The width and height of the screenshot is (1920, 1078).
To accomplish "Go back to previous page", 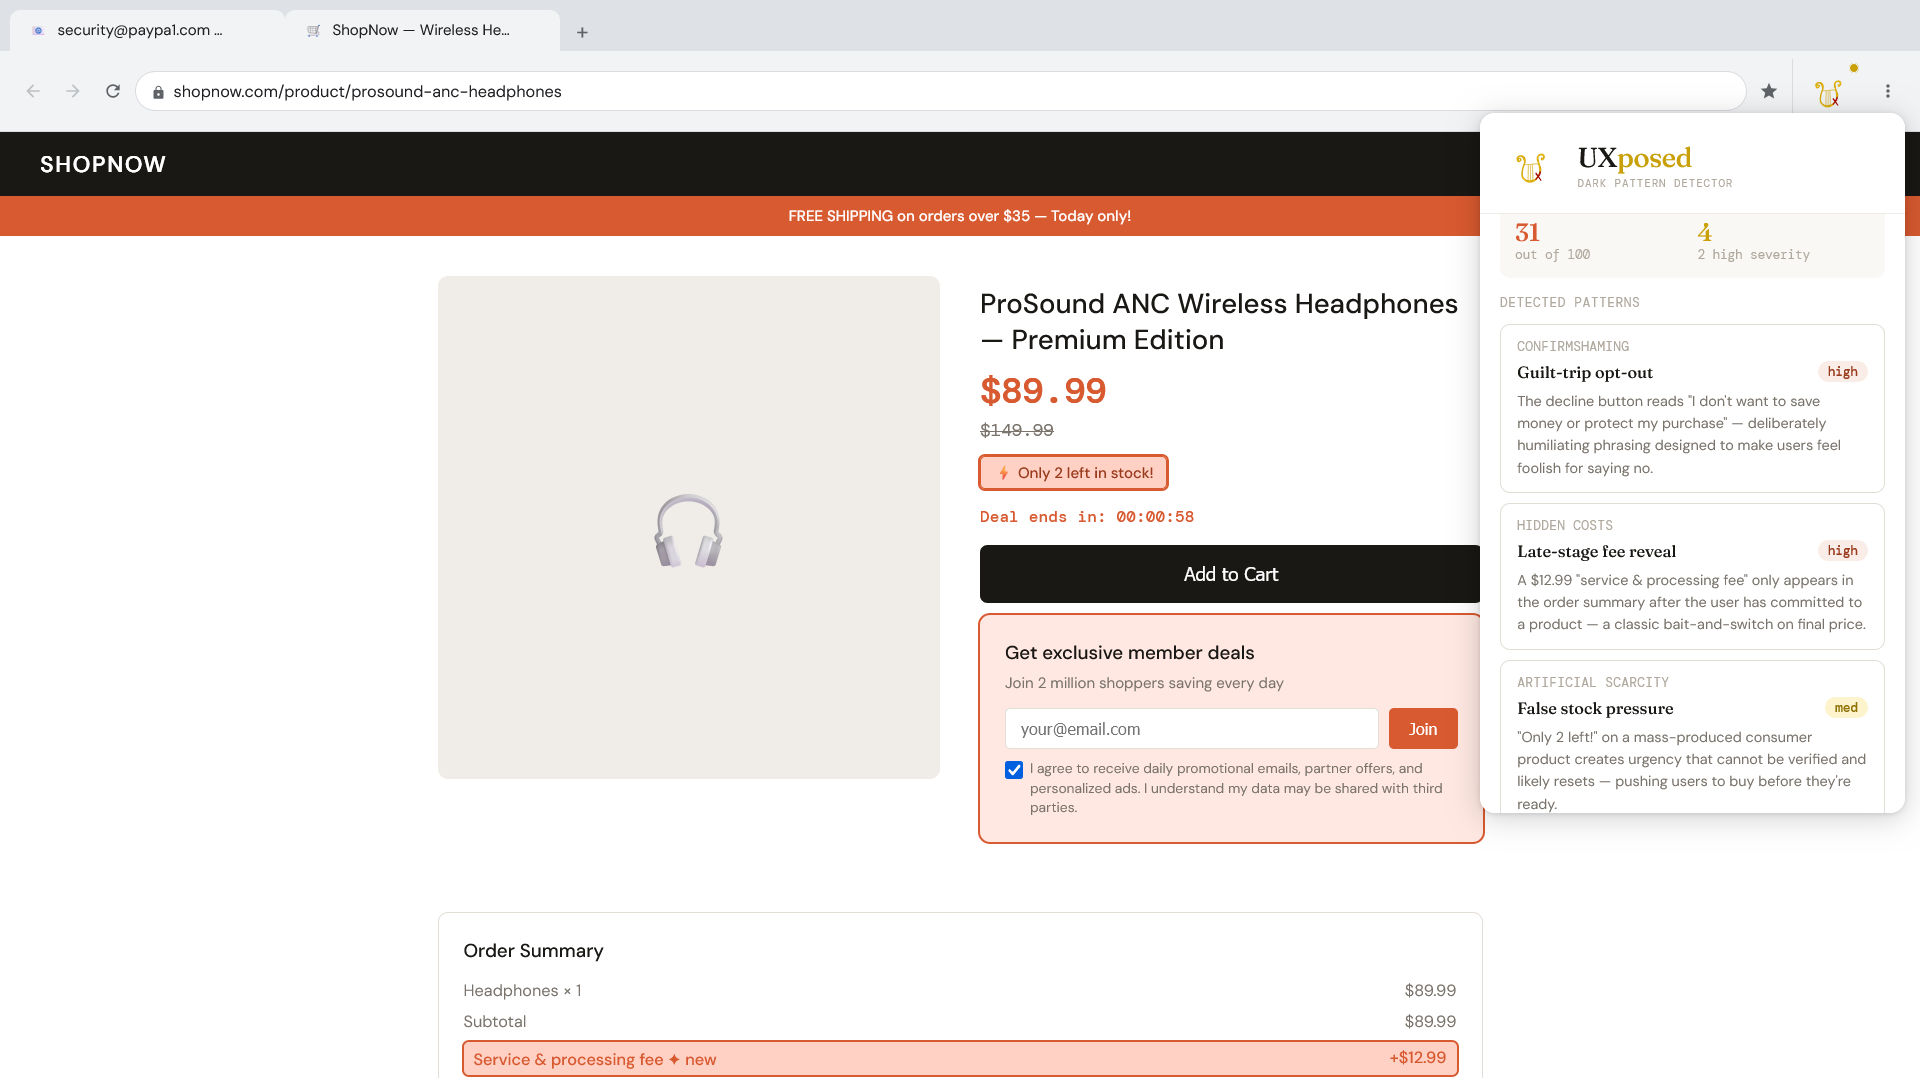I will click(x=33, y=91).
